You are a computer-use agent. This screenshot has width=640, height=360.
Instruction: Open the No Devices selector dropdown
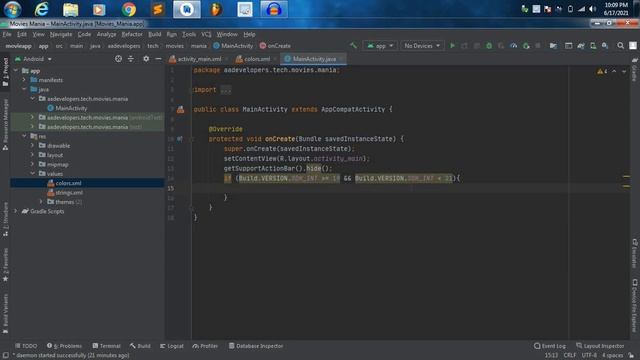(422, 46)
